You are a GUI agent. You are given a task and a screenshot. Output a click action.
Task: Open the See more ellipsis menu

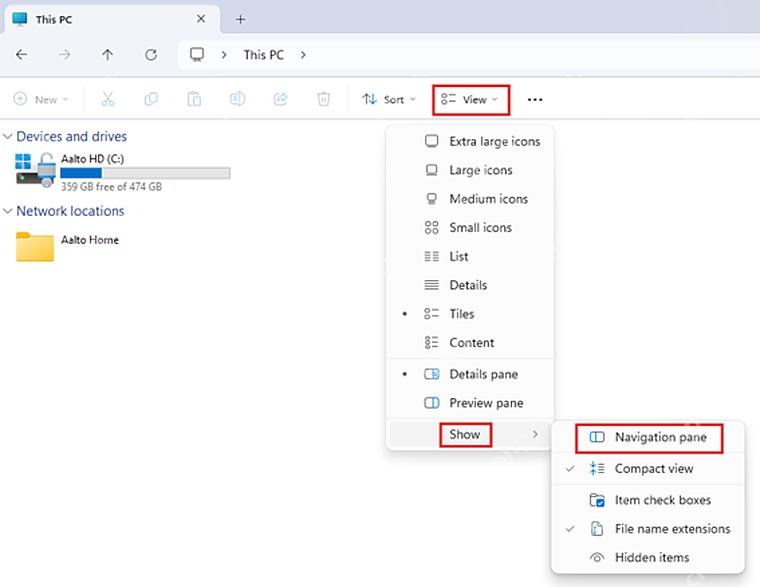[535, 100]
